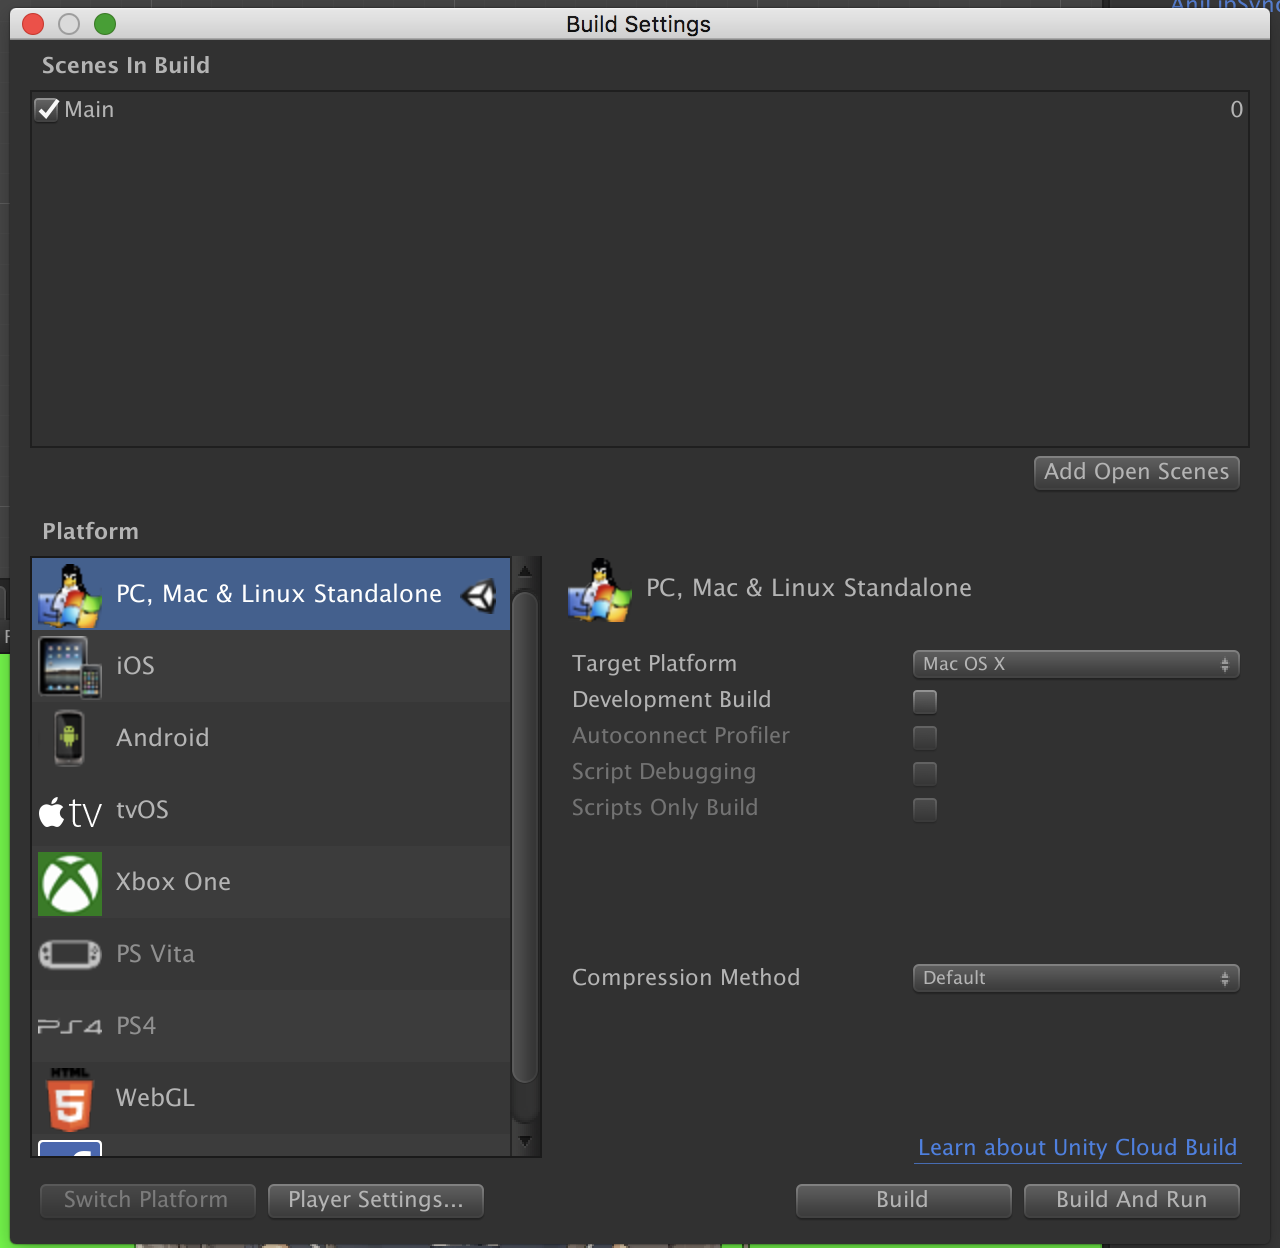This screenshot has width=1280, height=1248.
Task: Open the Target Platform dropdown showing Mac OS X
Action: 1076,664
